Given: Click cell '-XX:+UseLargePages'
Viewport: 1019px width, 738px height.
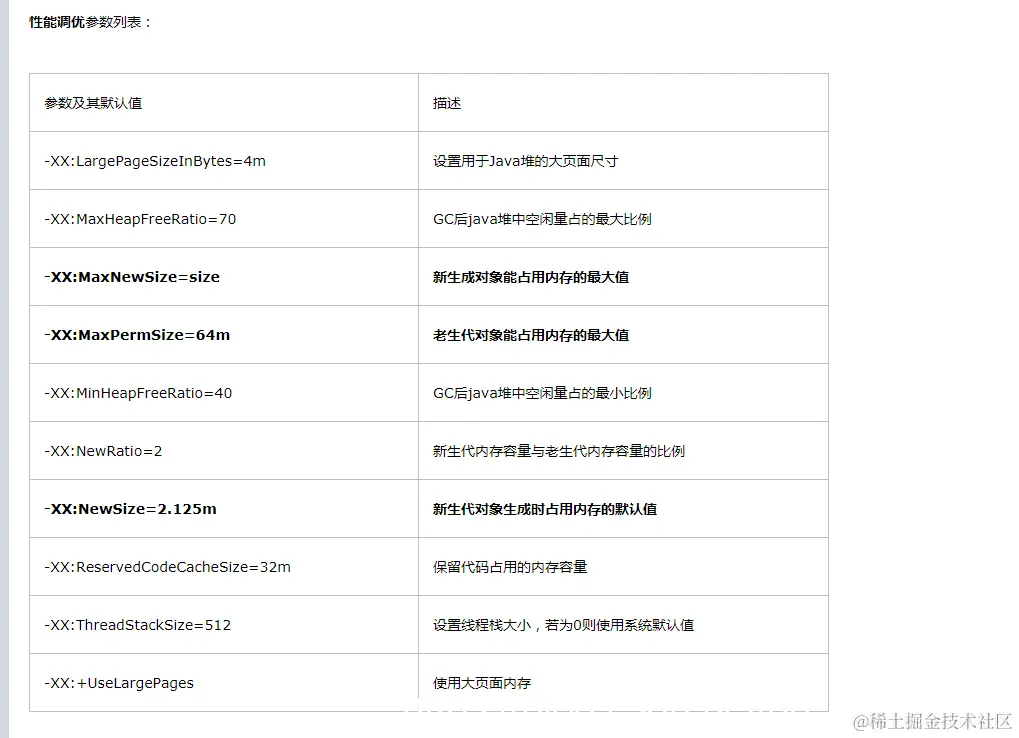Looking at the screenshot, I should point(119,683).
